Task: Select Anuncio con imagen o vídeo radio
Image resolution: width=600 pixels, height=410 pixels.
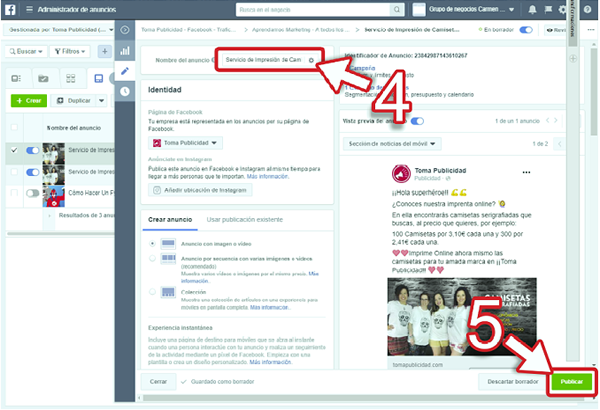Action: tap(152, 243)
